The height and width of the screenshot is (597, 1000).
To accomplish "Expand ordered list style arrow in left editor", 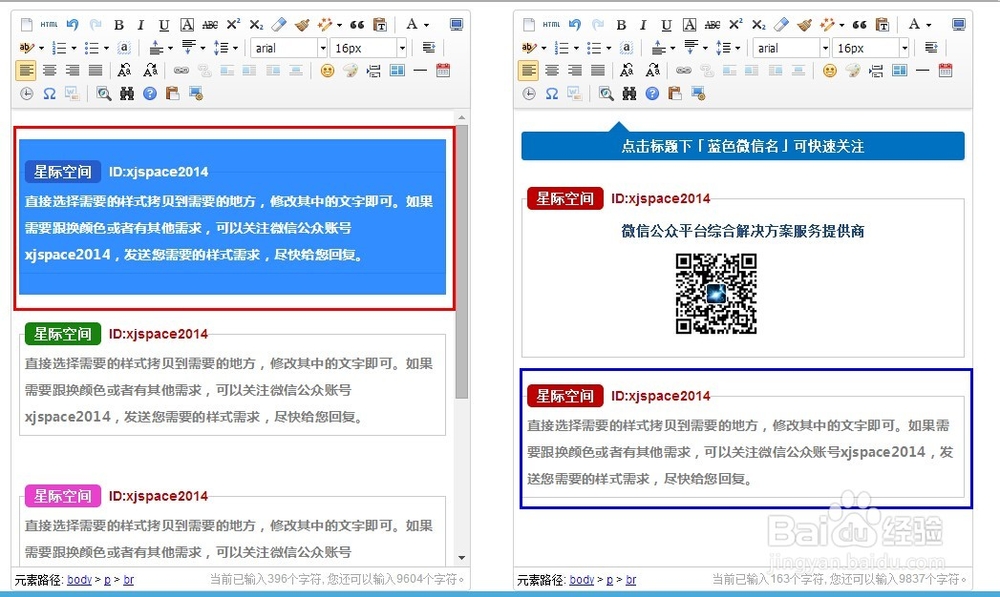I will (x=74, y=48).
